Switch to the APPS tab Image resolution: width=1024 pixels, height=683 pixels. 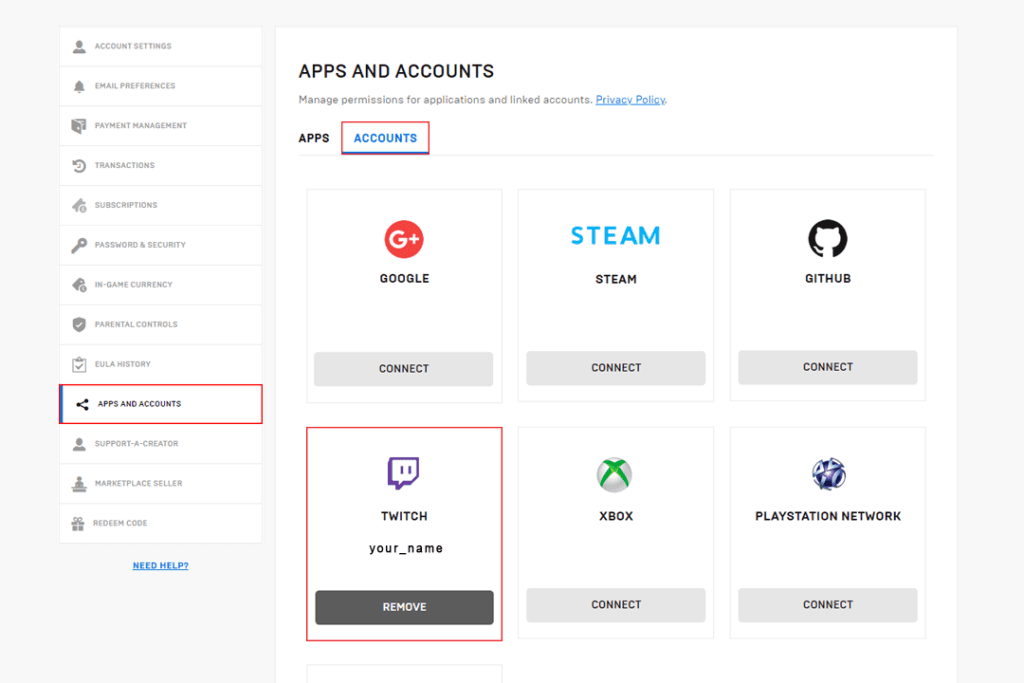coord(314,138)
